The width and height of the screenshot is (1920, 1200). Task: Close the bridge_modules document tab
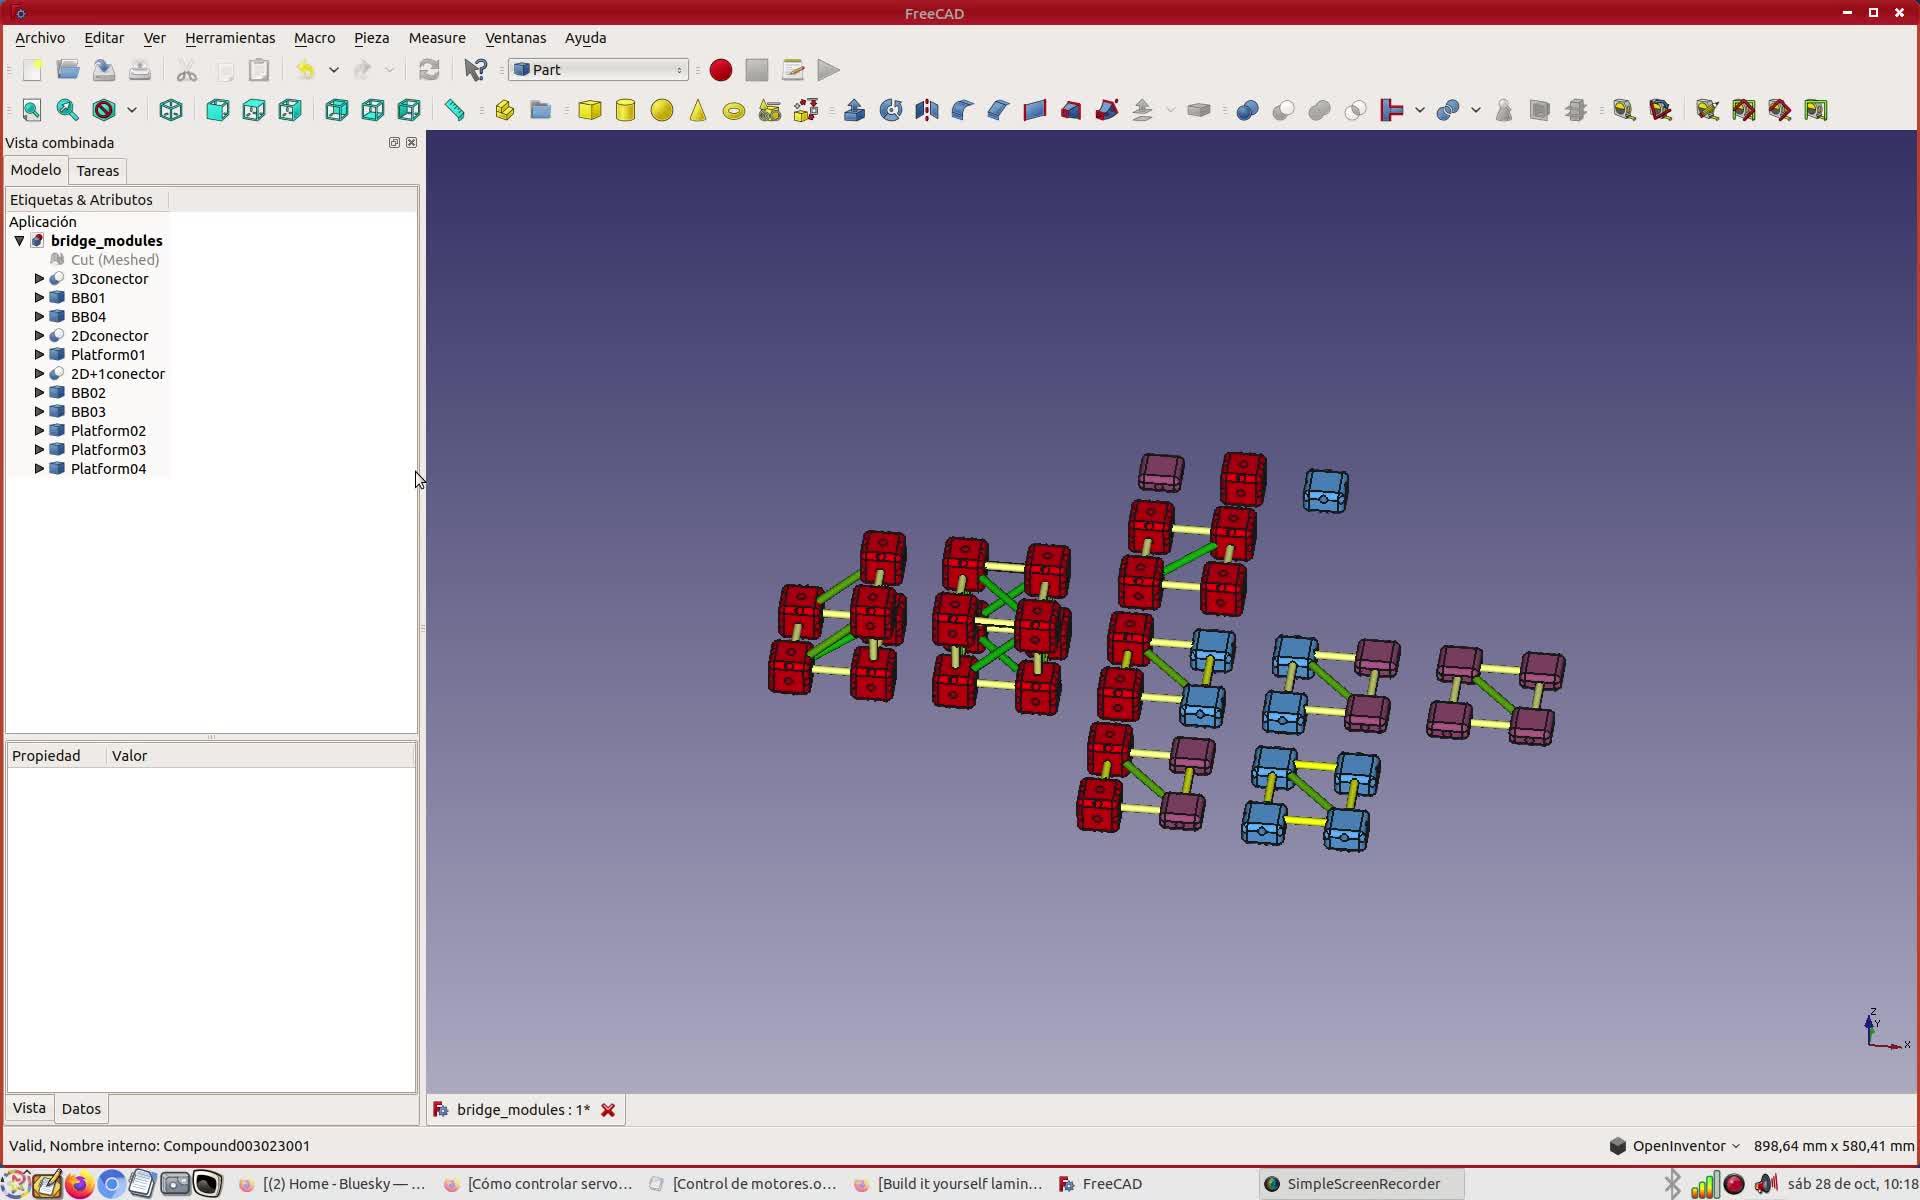pyautogui.click(x=608, y=1110)
